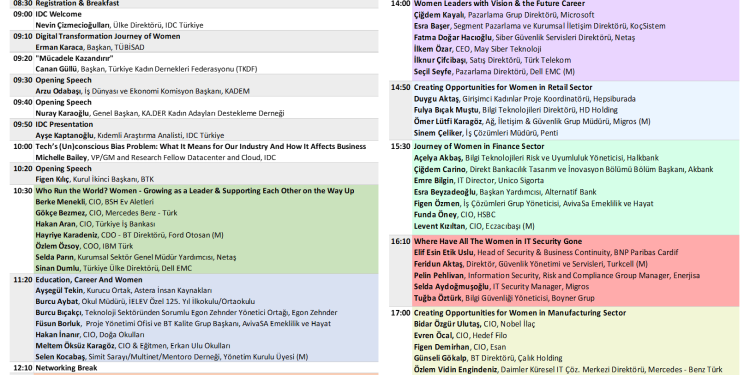This screenshot has width=750, height=375.
Task: Select the IDC Presentation title
Action: pyautogui.click(x=65, y=124)
